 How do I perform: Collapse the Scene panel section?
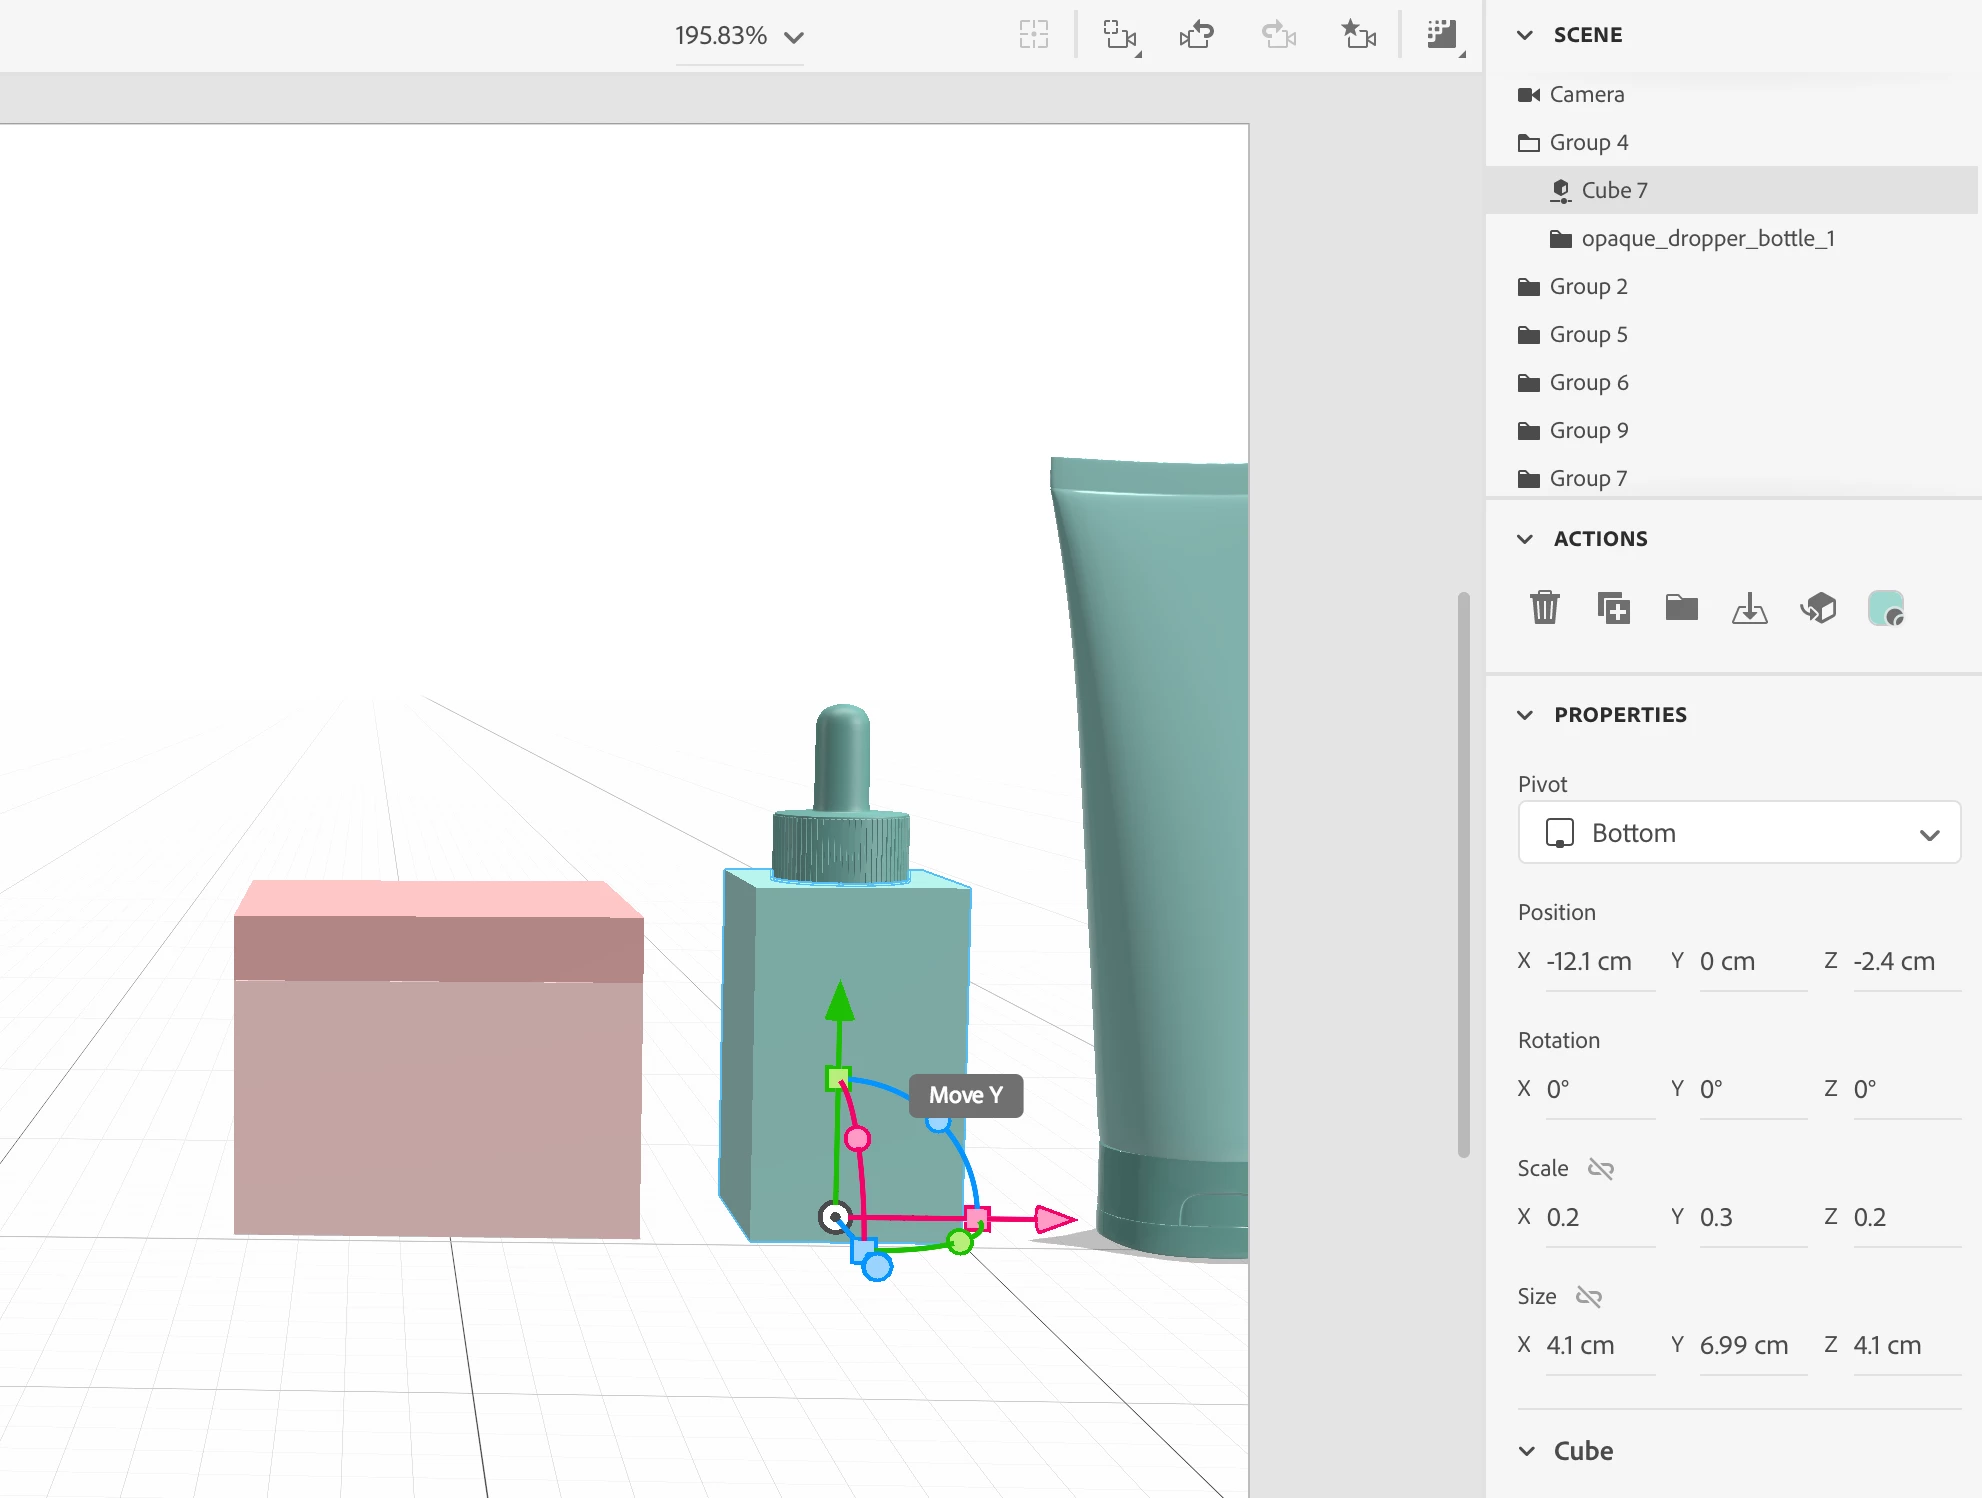1525,35
